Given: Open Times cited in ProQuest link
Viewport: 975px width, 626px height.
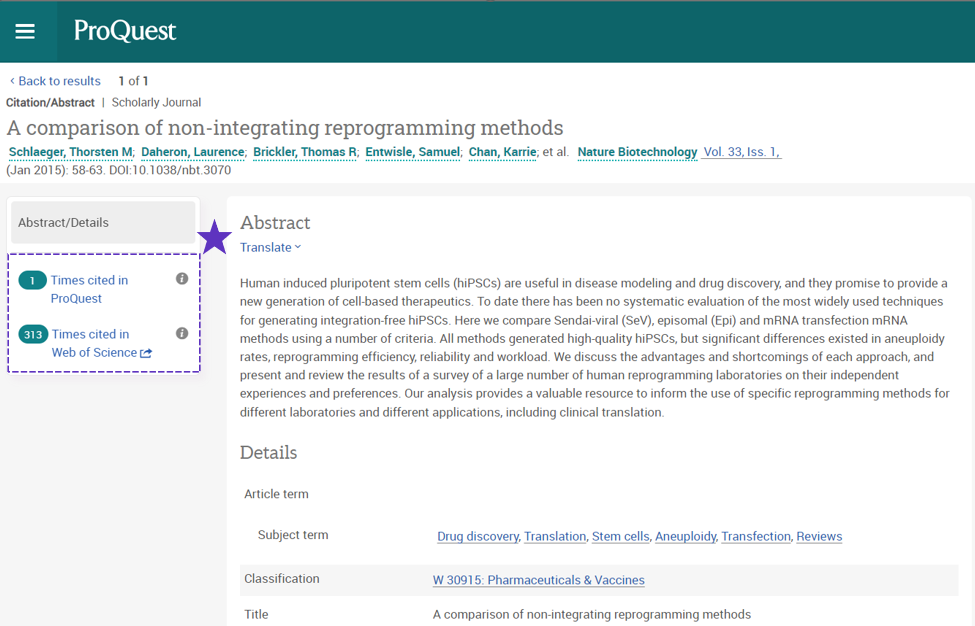Looking at the screenshot, I should coord(89,289).
